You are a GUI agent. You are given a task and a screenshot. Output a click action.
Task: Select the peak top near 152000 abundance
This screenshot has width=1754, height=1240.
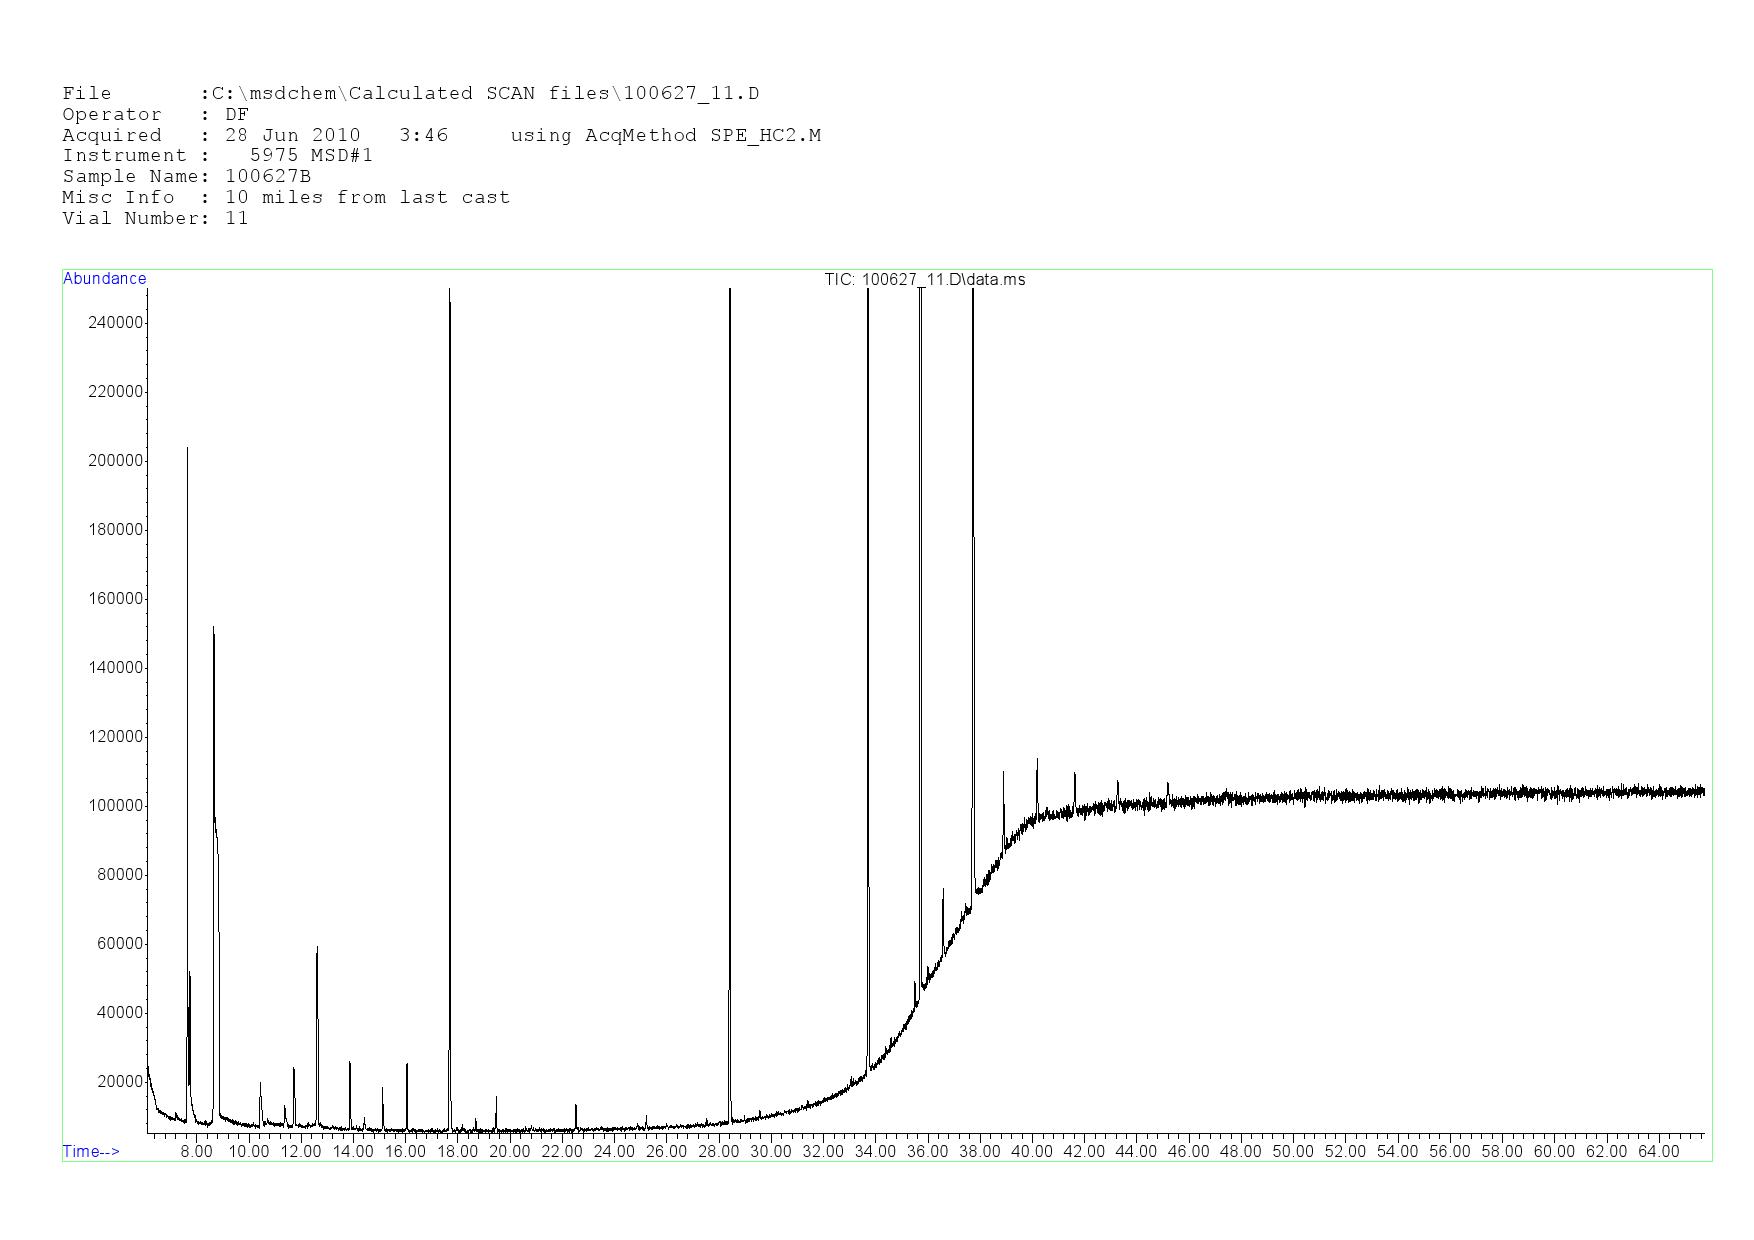click(x=213, y=629)
